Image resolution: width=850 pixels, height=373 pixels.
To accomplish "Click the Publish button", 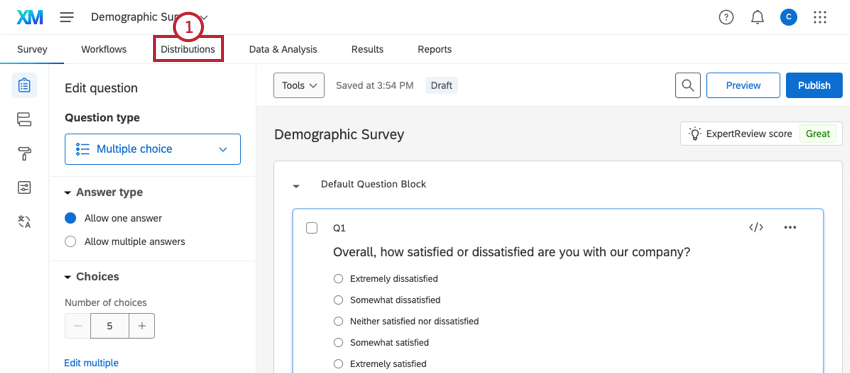I will tap(814, 85).
